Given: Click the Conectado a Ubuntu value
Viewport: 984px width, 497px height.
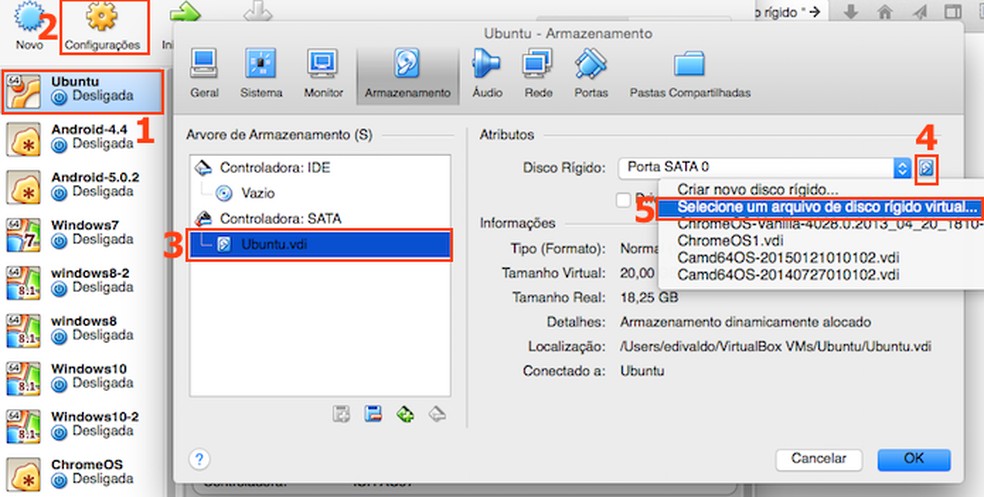Looking at the screenshot, I should pyautogui.click(x=642, y=371).
